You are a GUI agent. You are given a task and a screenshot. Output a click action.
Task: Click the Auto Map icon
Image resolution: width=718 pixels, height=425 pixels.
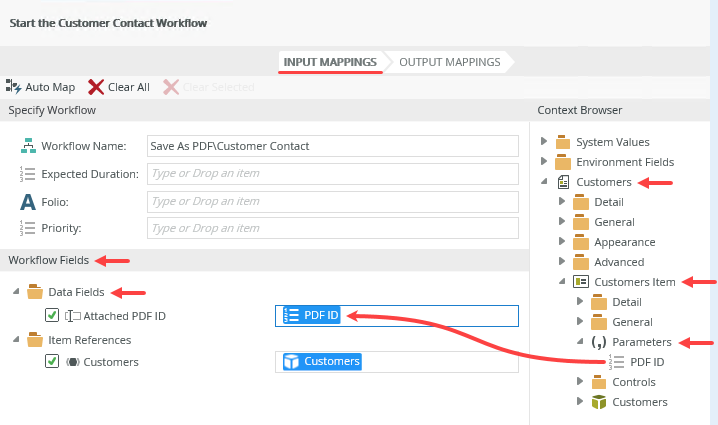pos(13,87)
